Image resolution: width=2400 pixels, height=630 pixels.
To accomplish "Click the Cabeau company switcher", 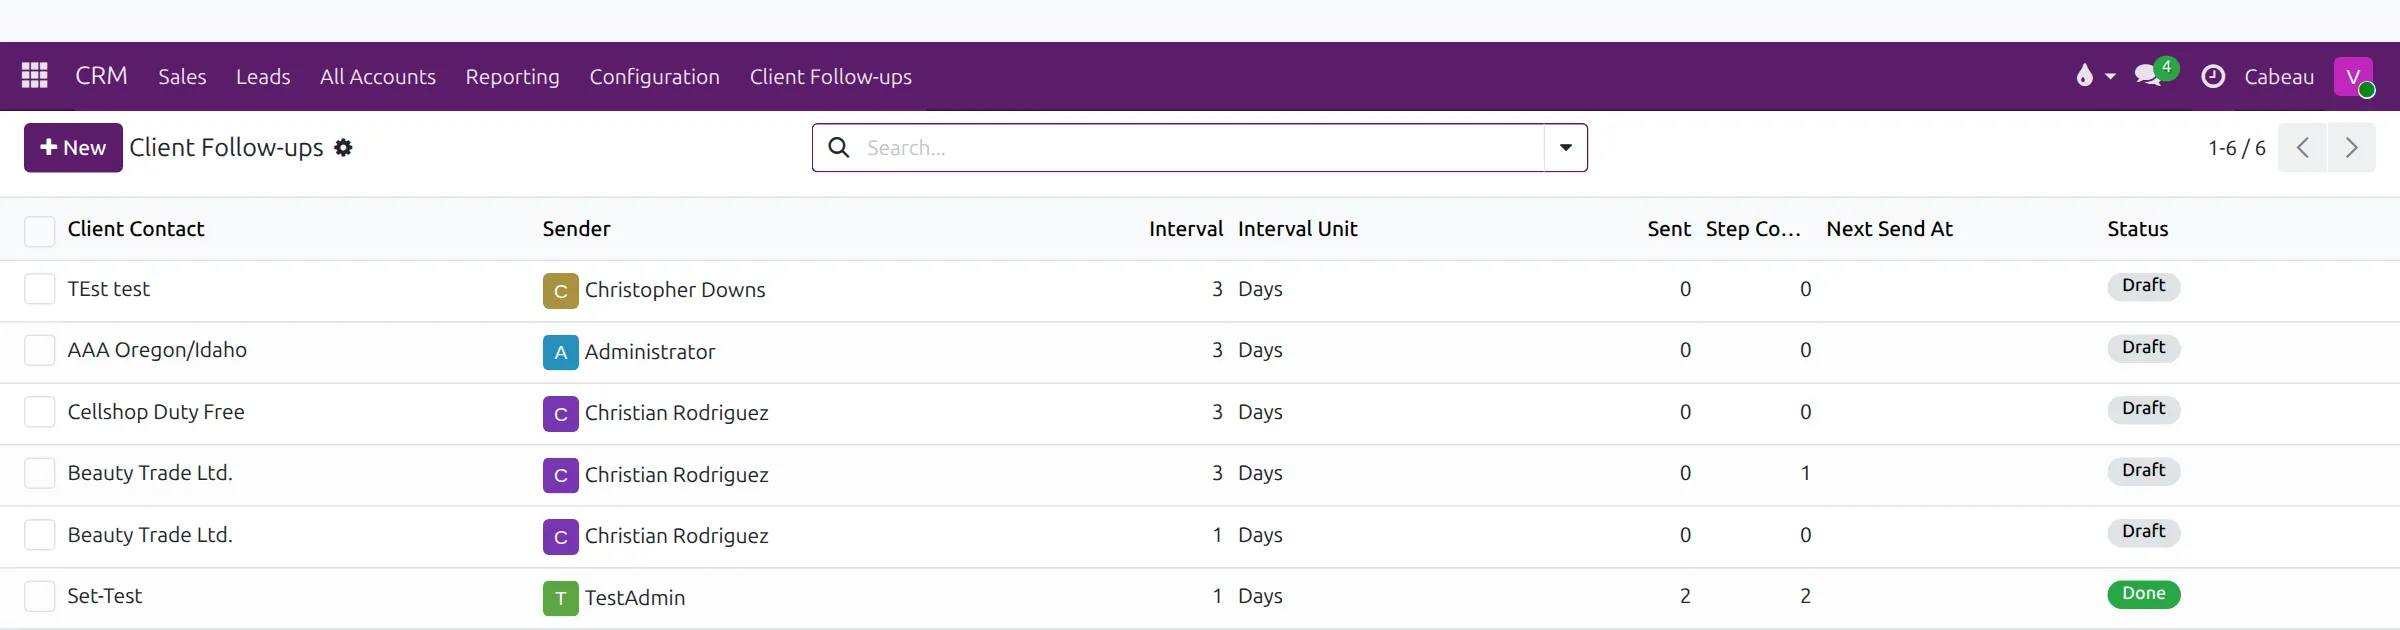I will click(x=2279, y=77).
